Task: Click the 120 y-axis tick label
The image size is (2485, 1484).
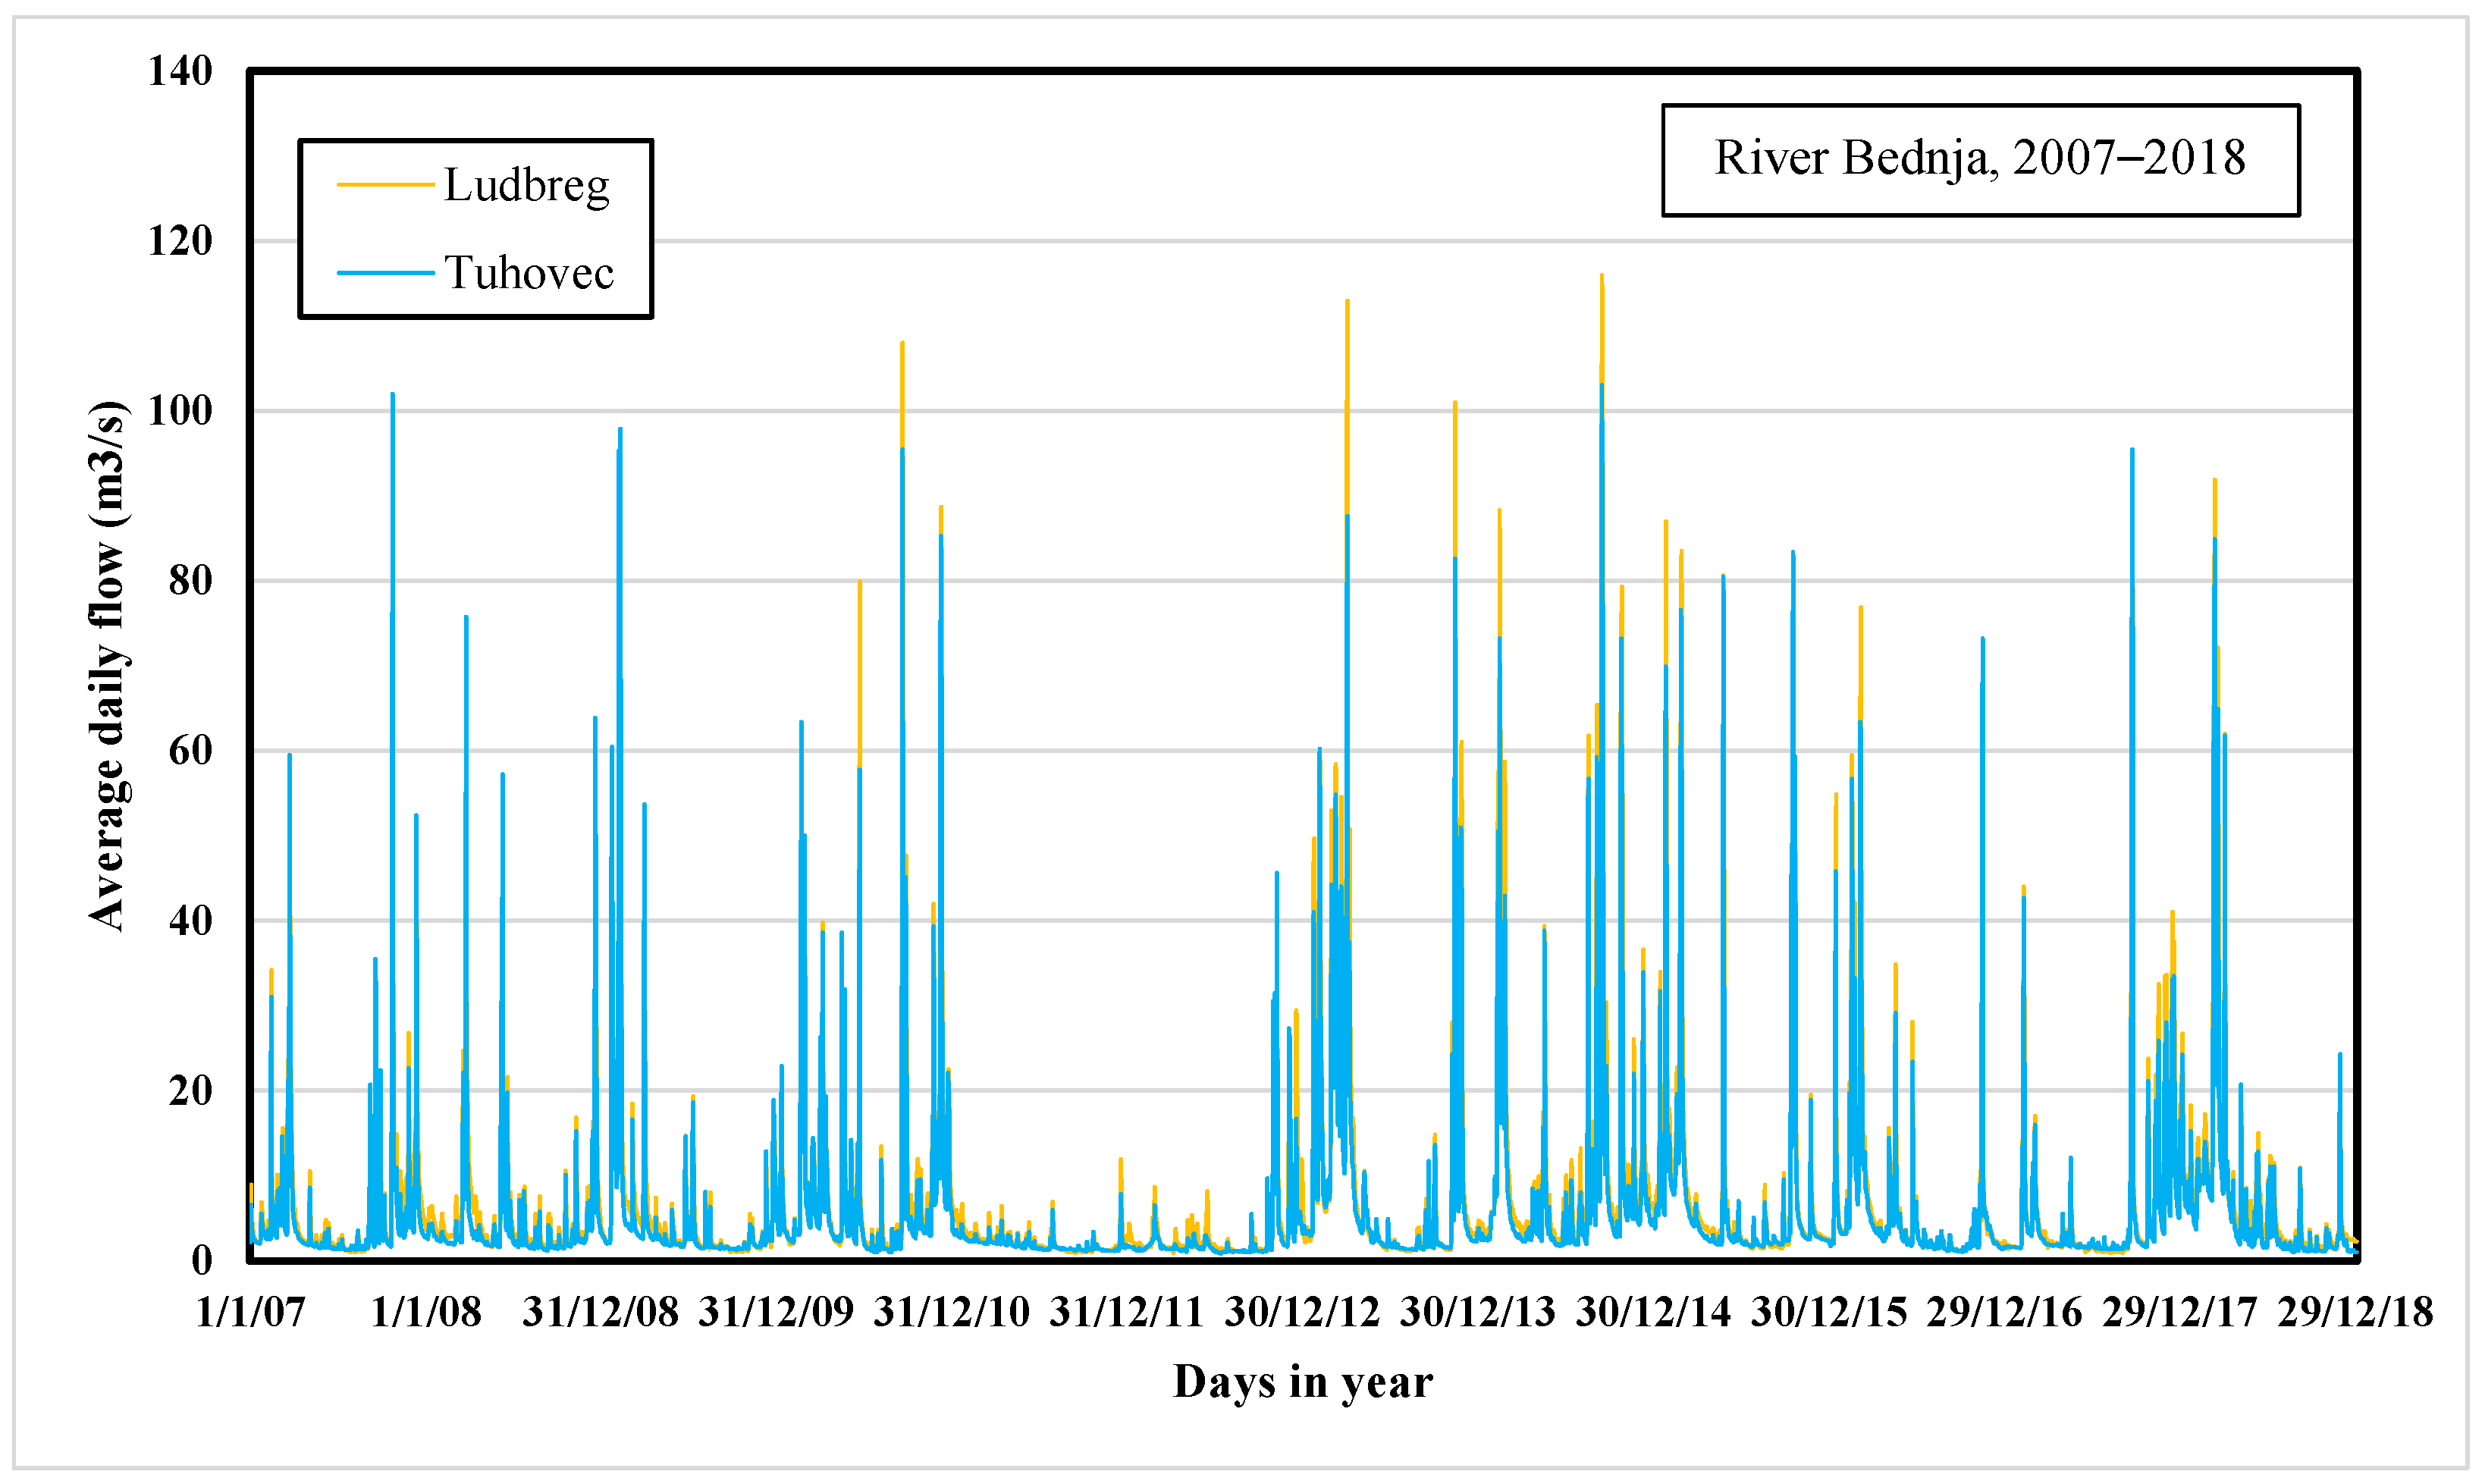Action: point(180,241)
